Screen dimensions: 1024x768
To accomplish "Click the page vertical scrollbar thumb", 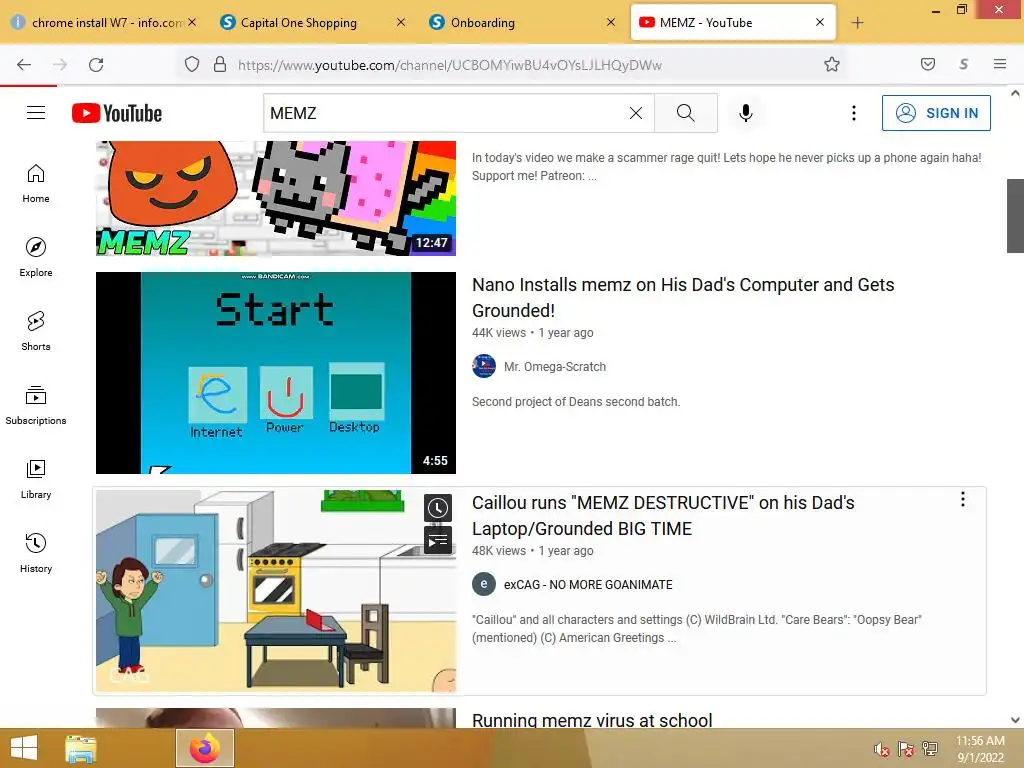I will (1015, 216).
